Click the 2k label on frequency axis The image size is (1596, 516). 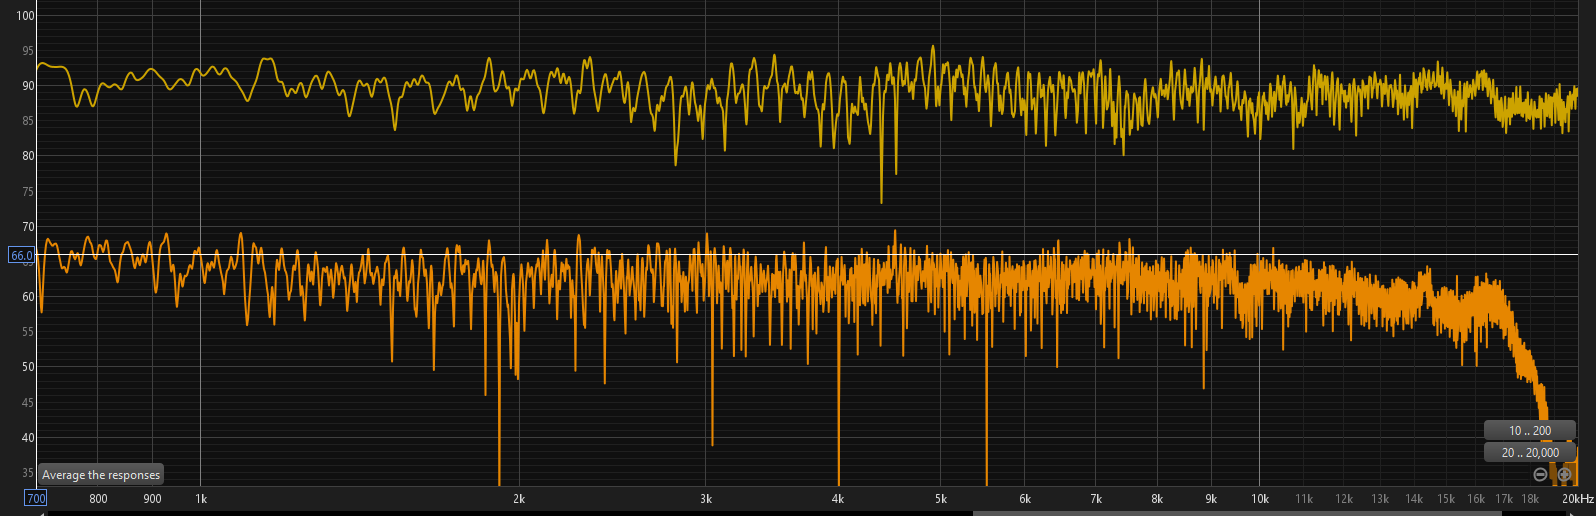click(519, 498)
